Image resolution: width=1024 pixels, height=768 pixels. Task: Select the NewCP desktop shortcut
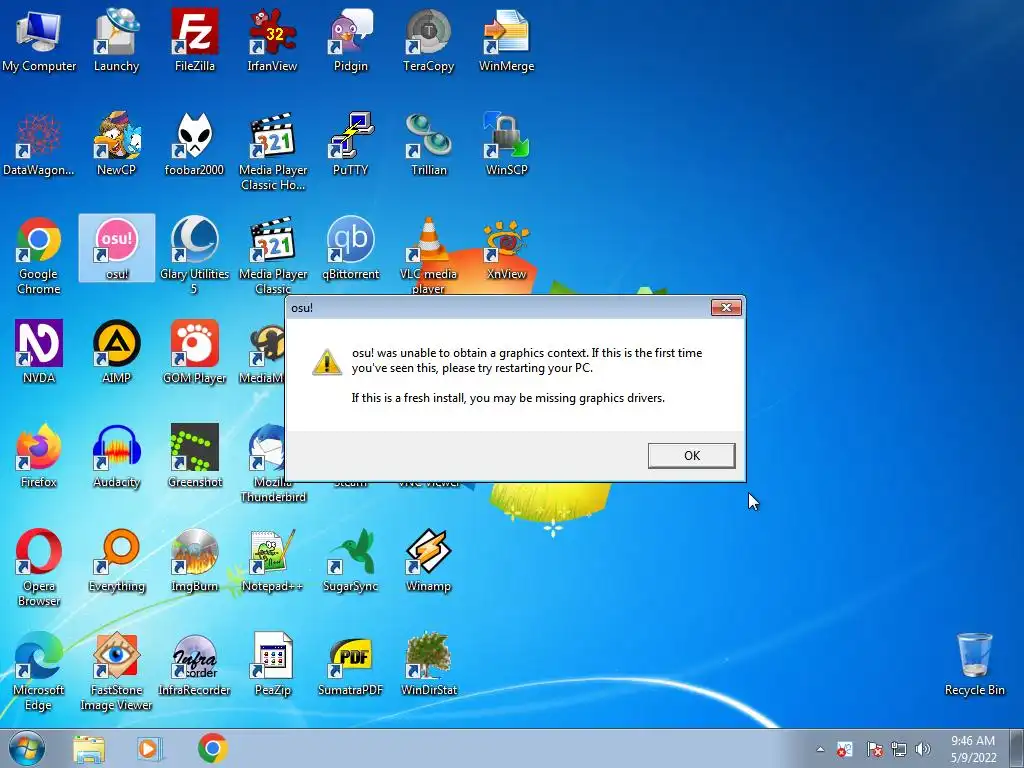(116, 144)
